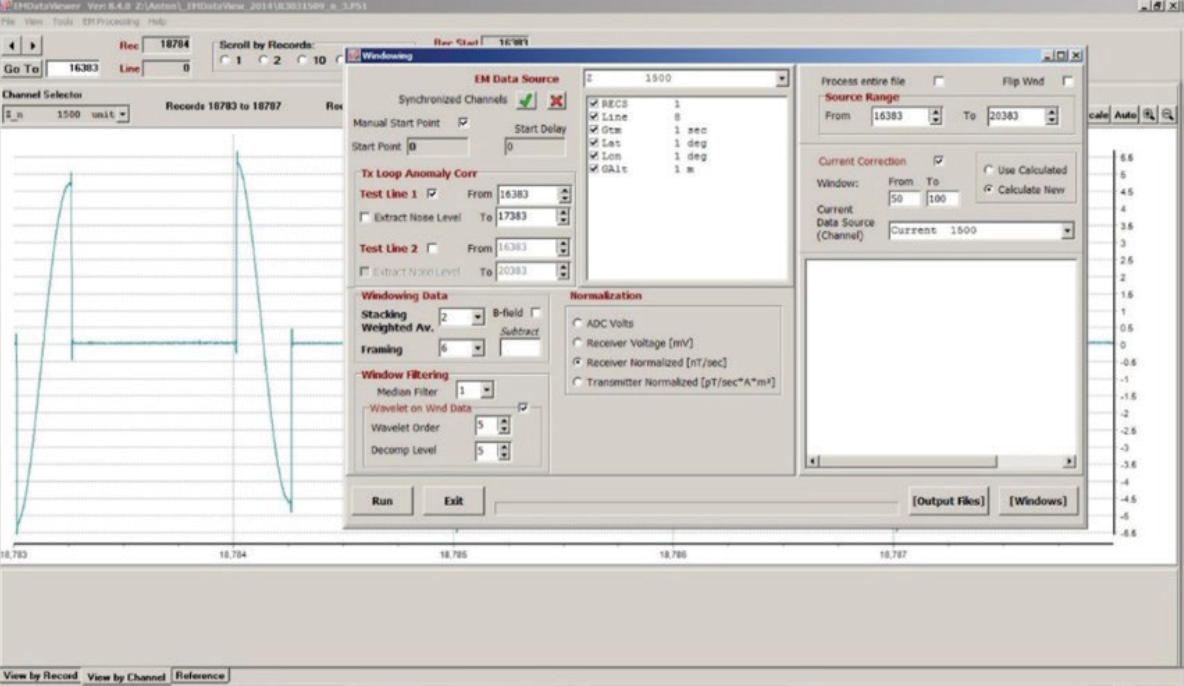The height and width of the screenshot is (686, 1184).
Task: Open the EM Processing menu
Action: pyautogui.click(x=110, y=21)
